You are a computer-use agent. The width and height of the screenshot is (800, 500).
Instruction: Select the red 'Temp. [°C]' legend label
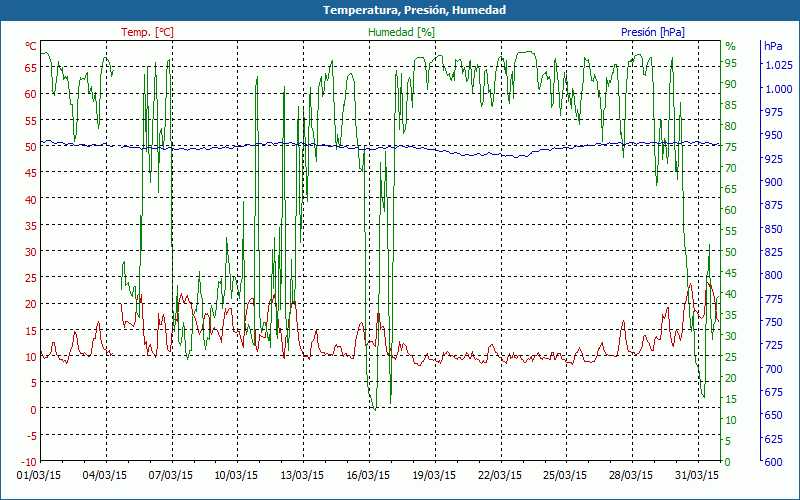(147, 32)
